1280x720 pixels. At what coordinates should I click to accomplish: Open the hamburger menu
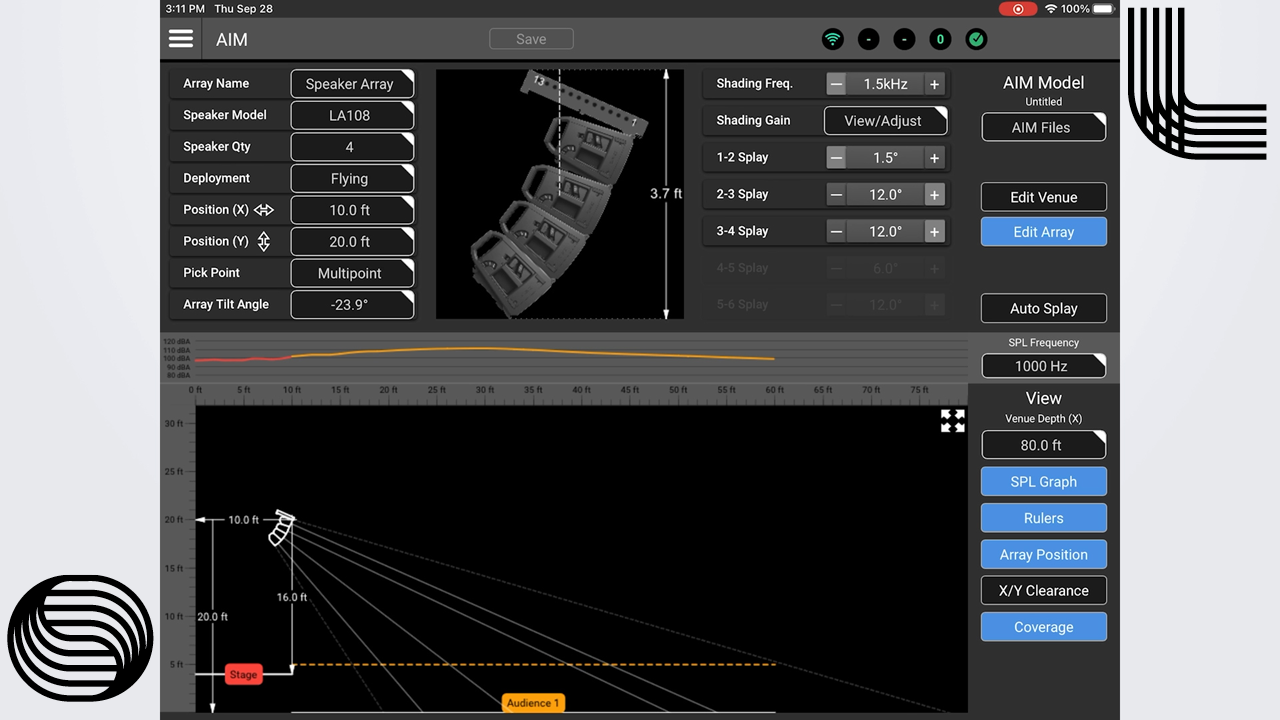tap(181, 39)
